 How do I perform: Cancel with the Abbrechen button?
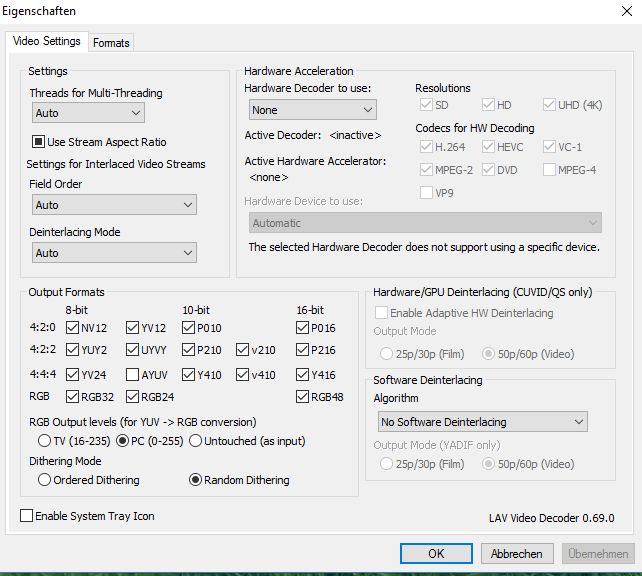[517, 553]
